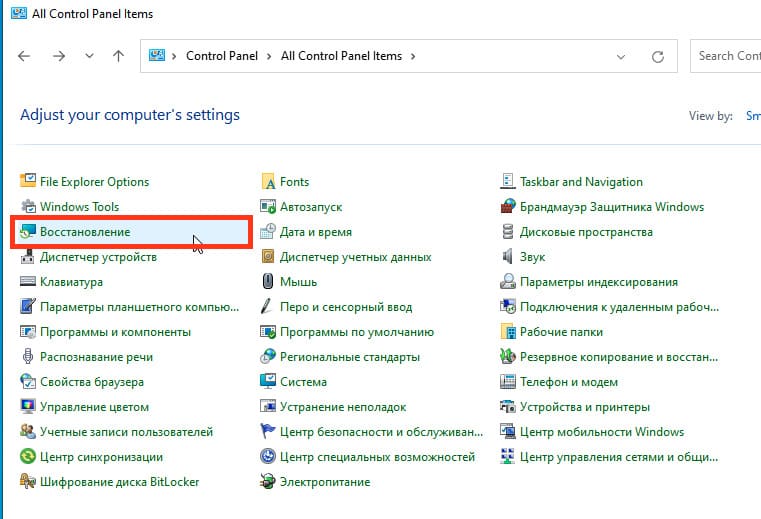Click the Windows Tools icon

[28, 207]
